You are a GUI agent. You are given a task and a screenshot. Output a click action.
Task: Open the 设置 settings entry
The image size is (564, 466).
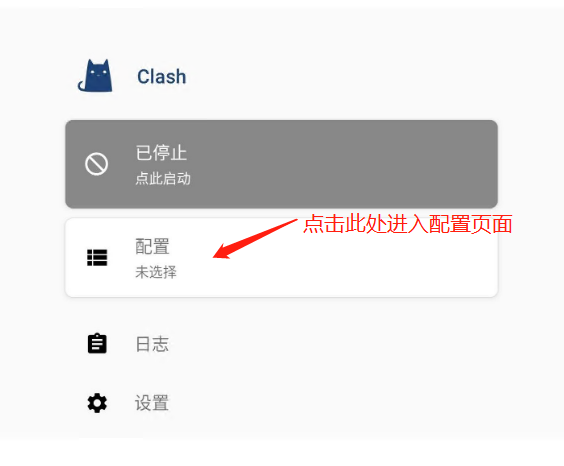pos(152,403)
